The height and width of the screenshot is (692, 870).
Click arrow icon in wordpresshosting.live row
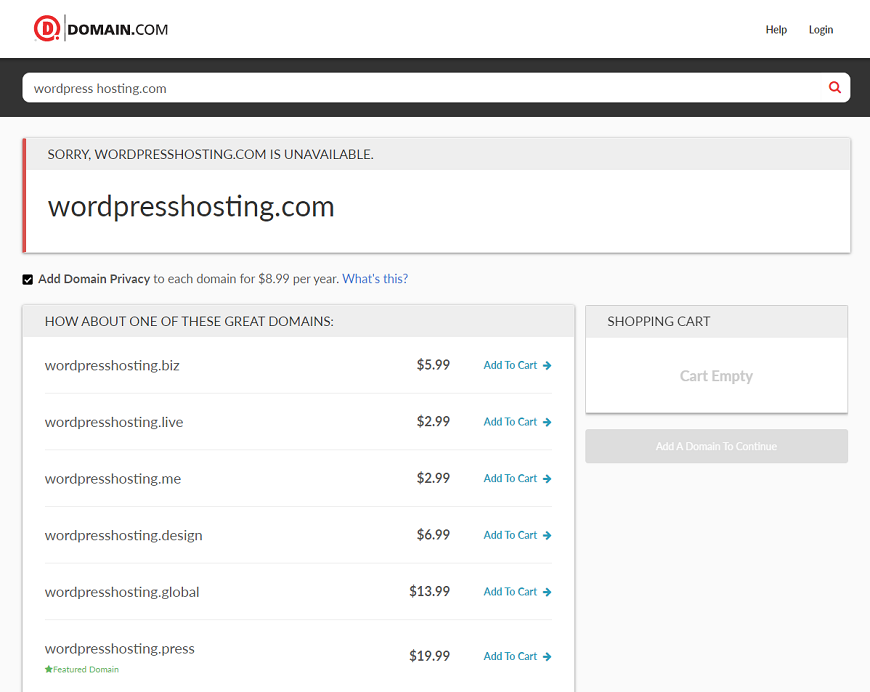pos(547,422)
